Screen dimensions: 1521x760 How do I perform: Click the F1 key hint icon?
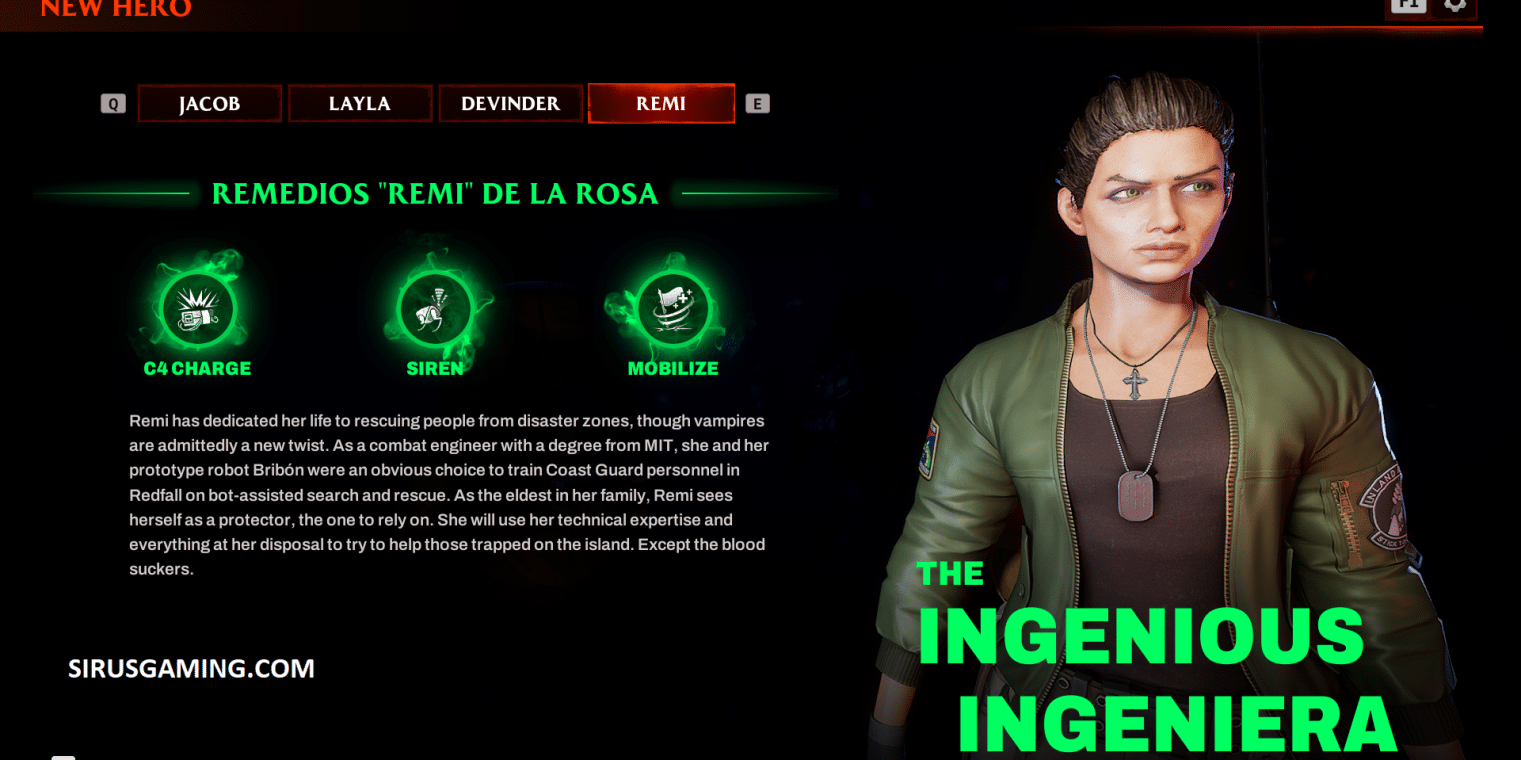tap(1409, 5)
